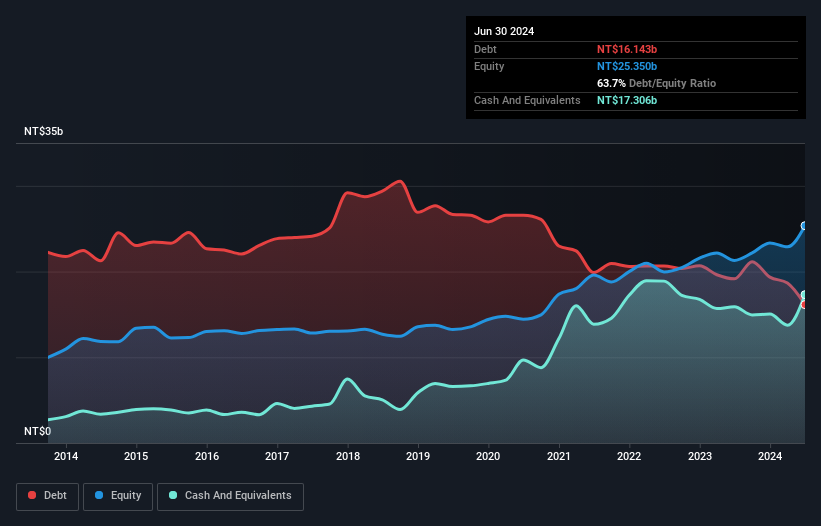Image resolution: width=821 pixels, height=526 pixels.
Task: Click the blue Equity legend dot
Action: [x=99, y=495]
